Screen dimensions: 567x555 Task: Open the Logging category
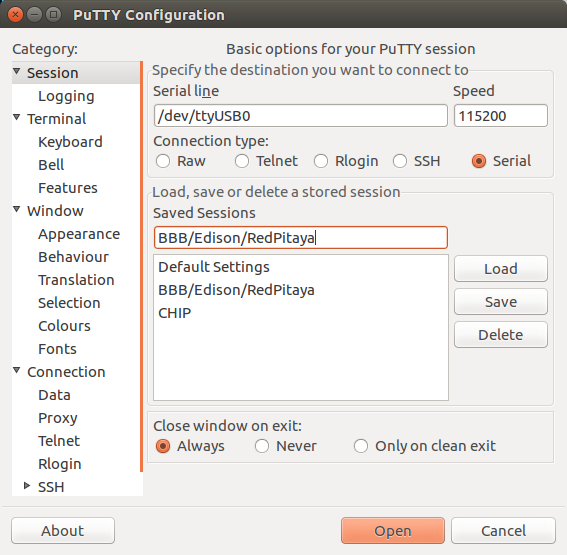67,96
